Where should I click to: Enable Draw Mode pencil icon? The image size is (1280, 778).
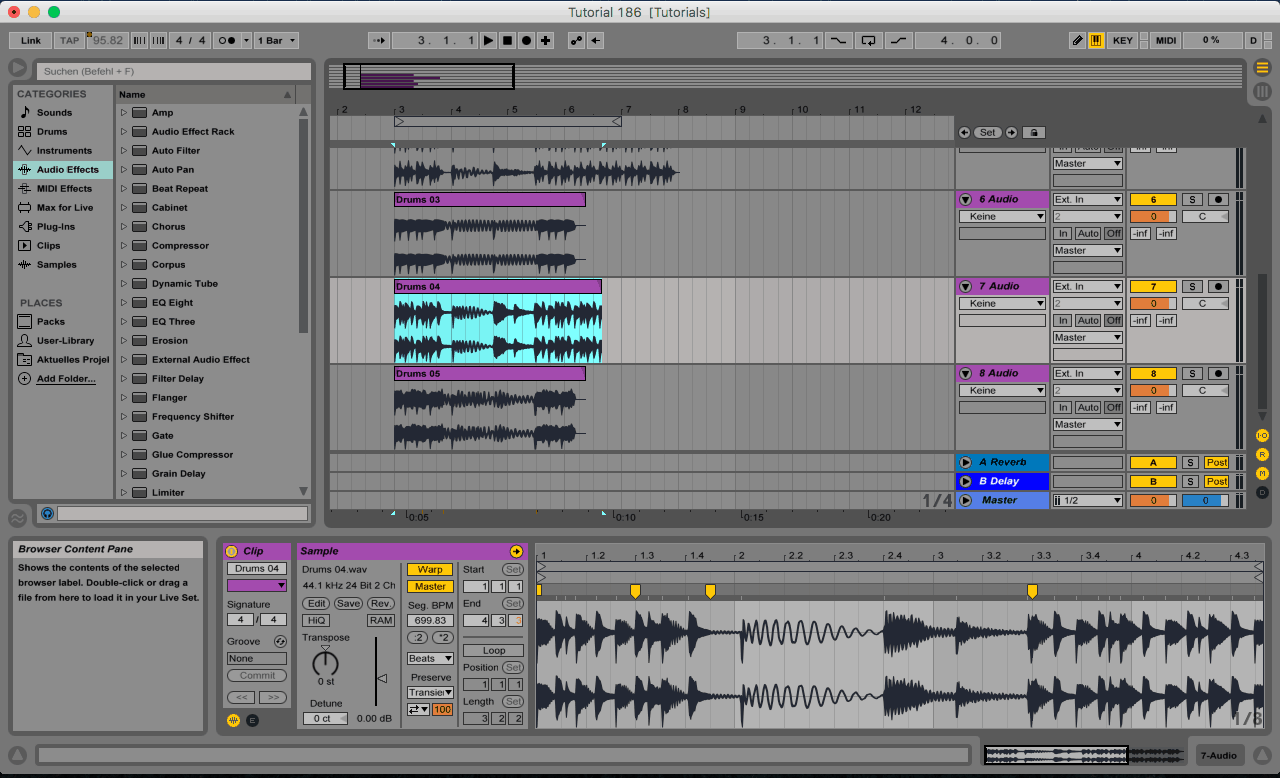pos(1077,41)
